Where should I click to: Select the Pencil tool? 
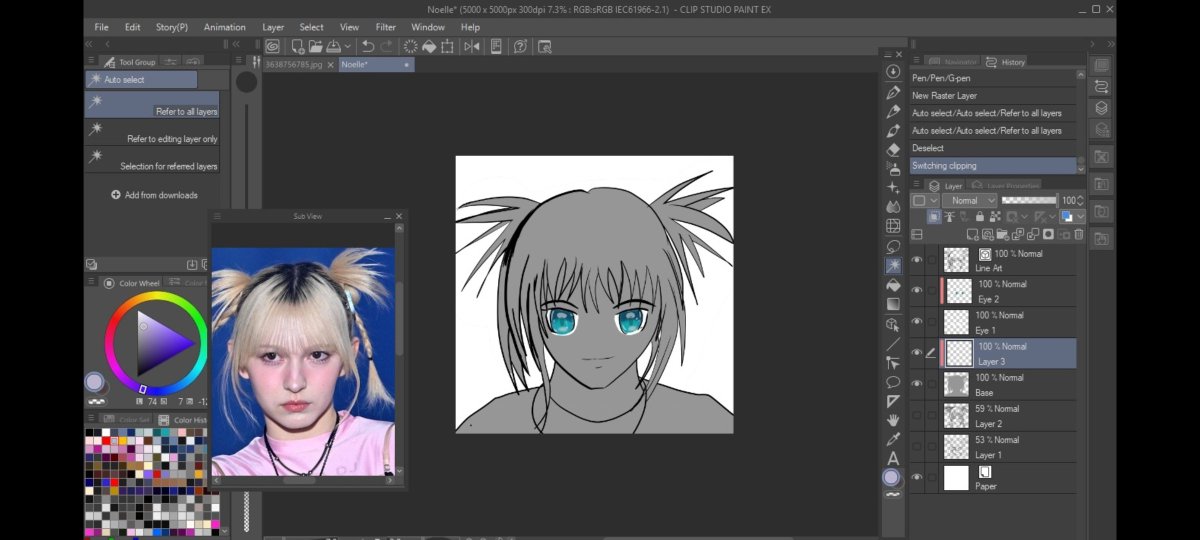tap(893, 111)
